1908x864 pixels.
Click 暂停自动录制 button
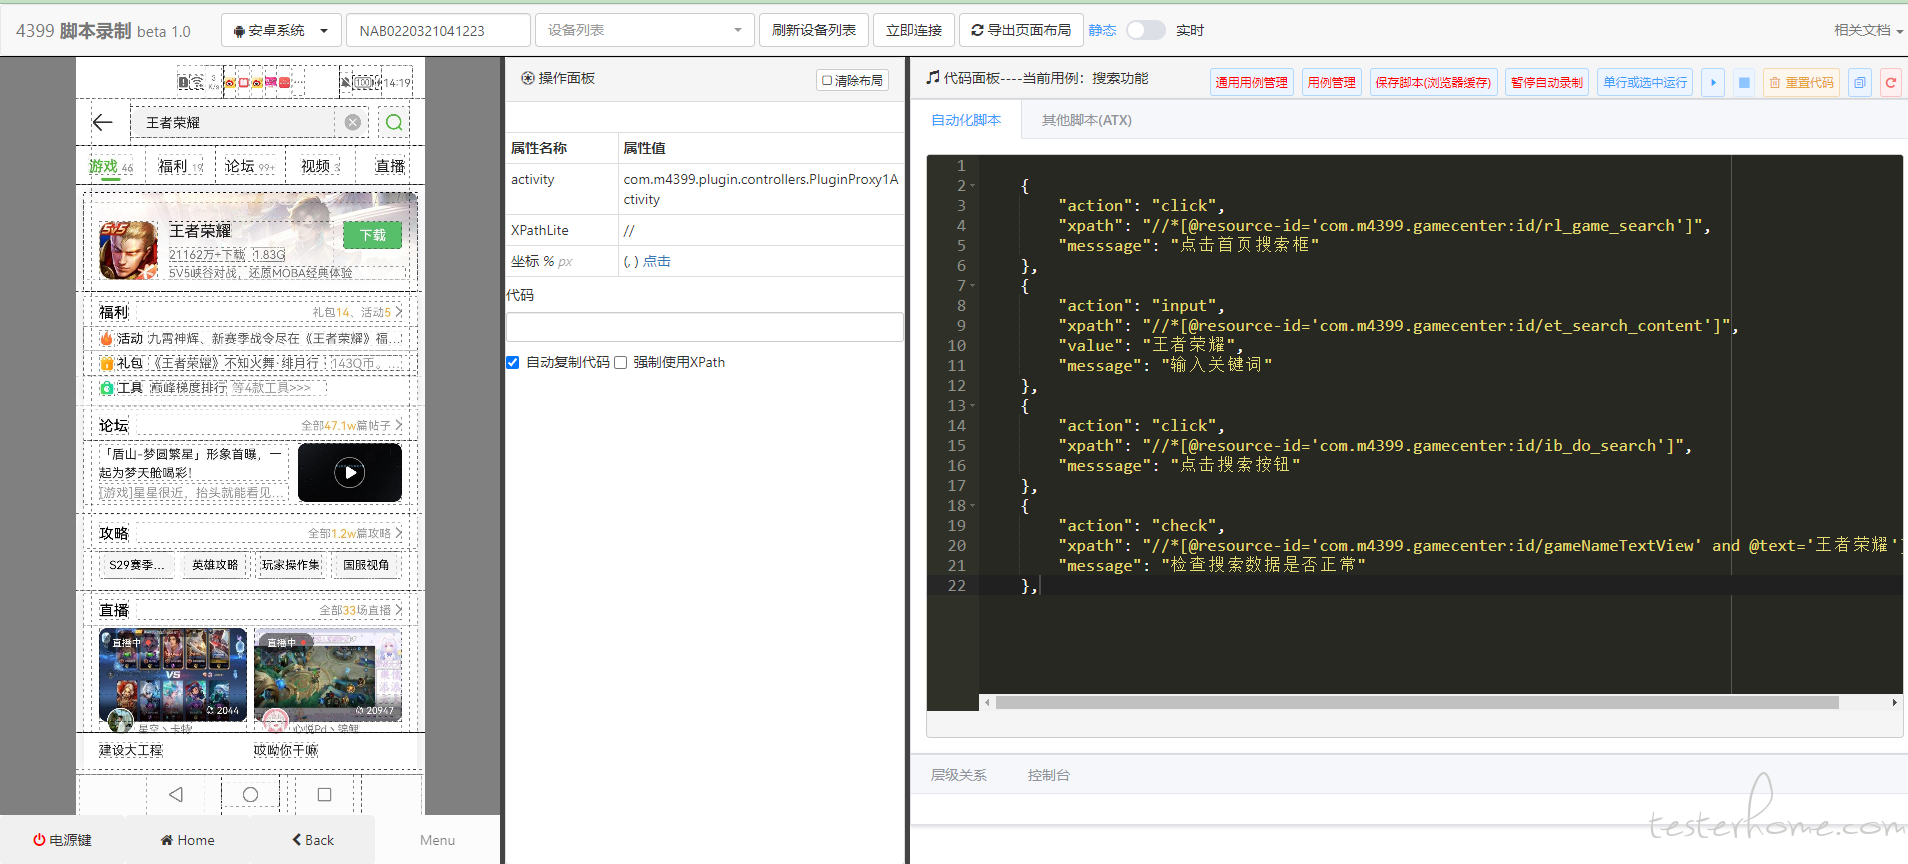coord(1546,82)
